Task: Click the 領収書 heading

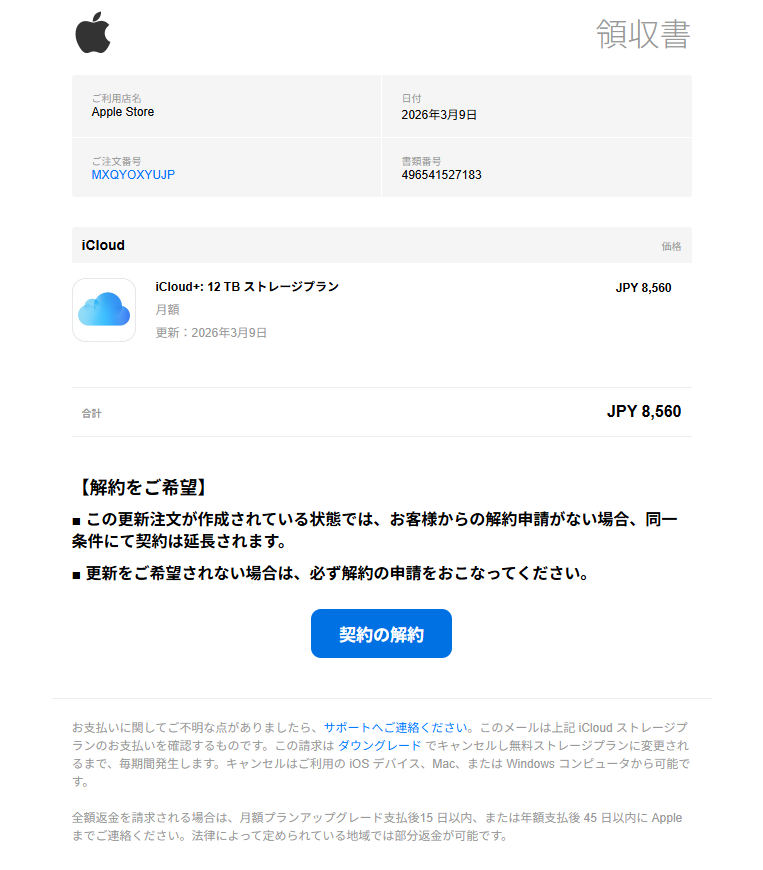Action: point(642,34)
